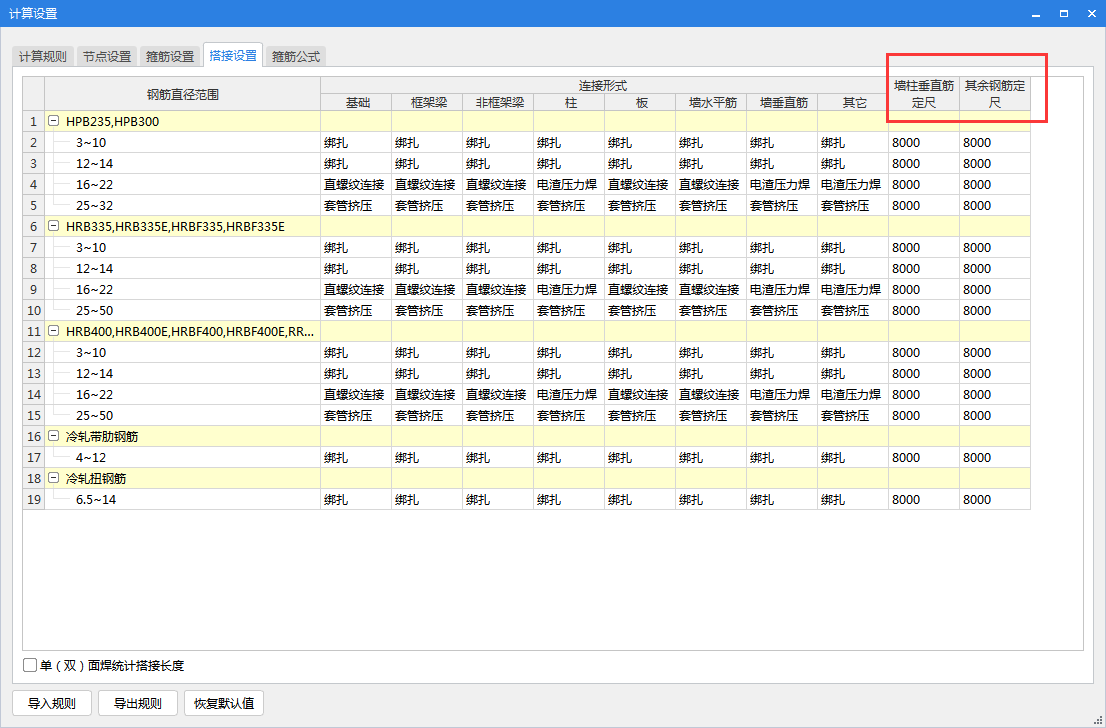
Task: Click the 墙柱垂直筋定尺 column header
Action: (924, 94)
